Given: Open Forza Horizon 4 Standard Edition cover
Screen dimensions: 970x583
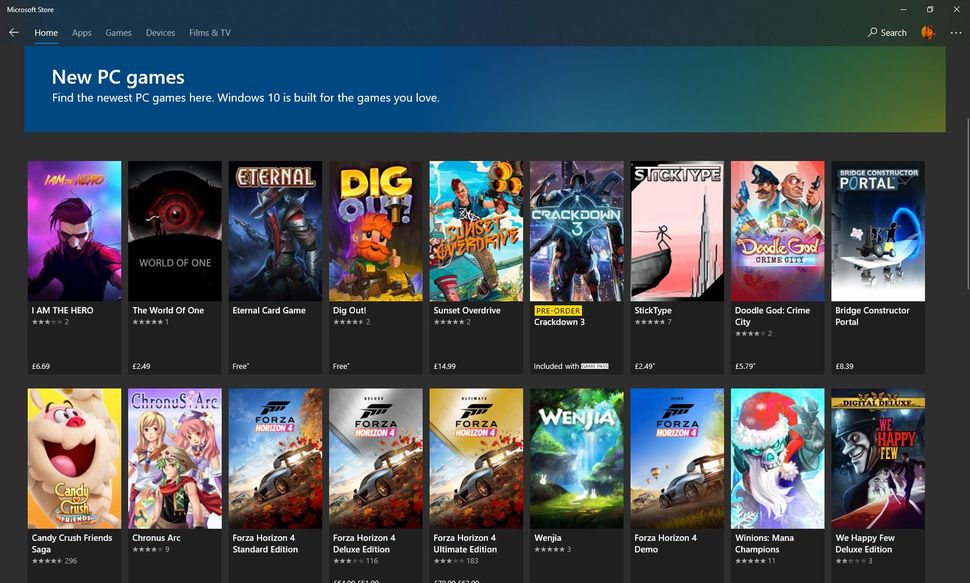Looking at the screenshot, I should pyautogui.click(x=275, y=459).
